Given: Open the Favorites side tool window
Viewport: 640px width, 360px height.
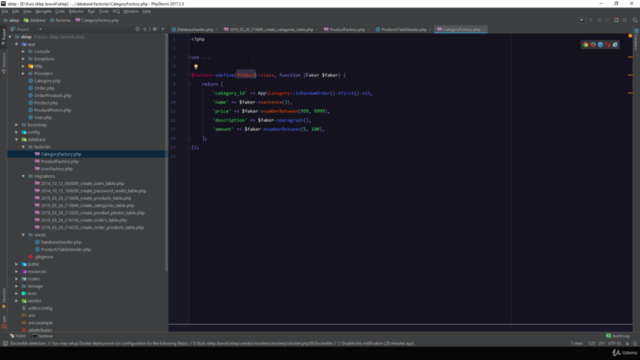Looking at the screenshot, I should (x=4, y=298).
